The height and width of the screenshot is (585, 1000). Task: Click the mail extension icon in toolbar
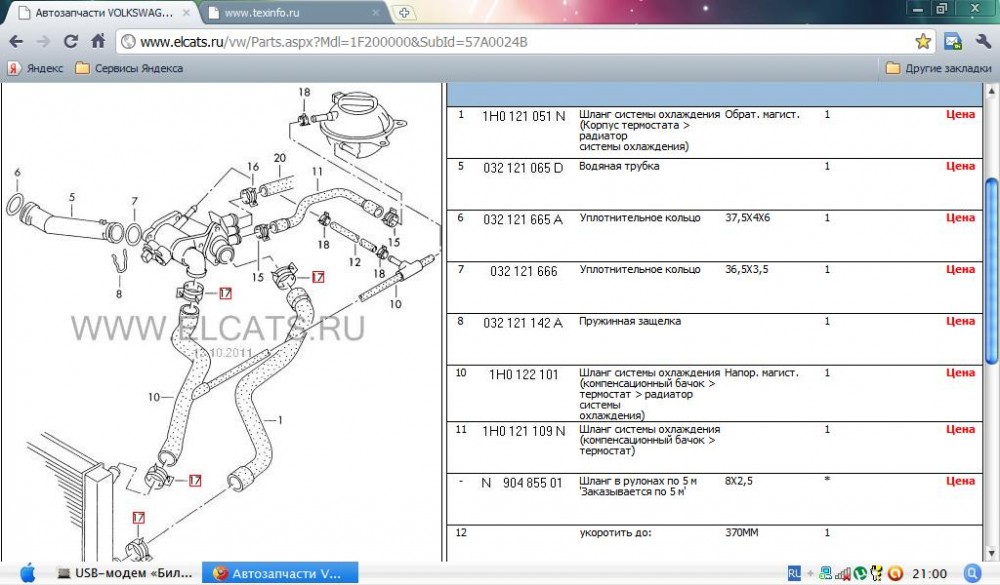click(x=953, y=42)
